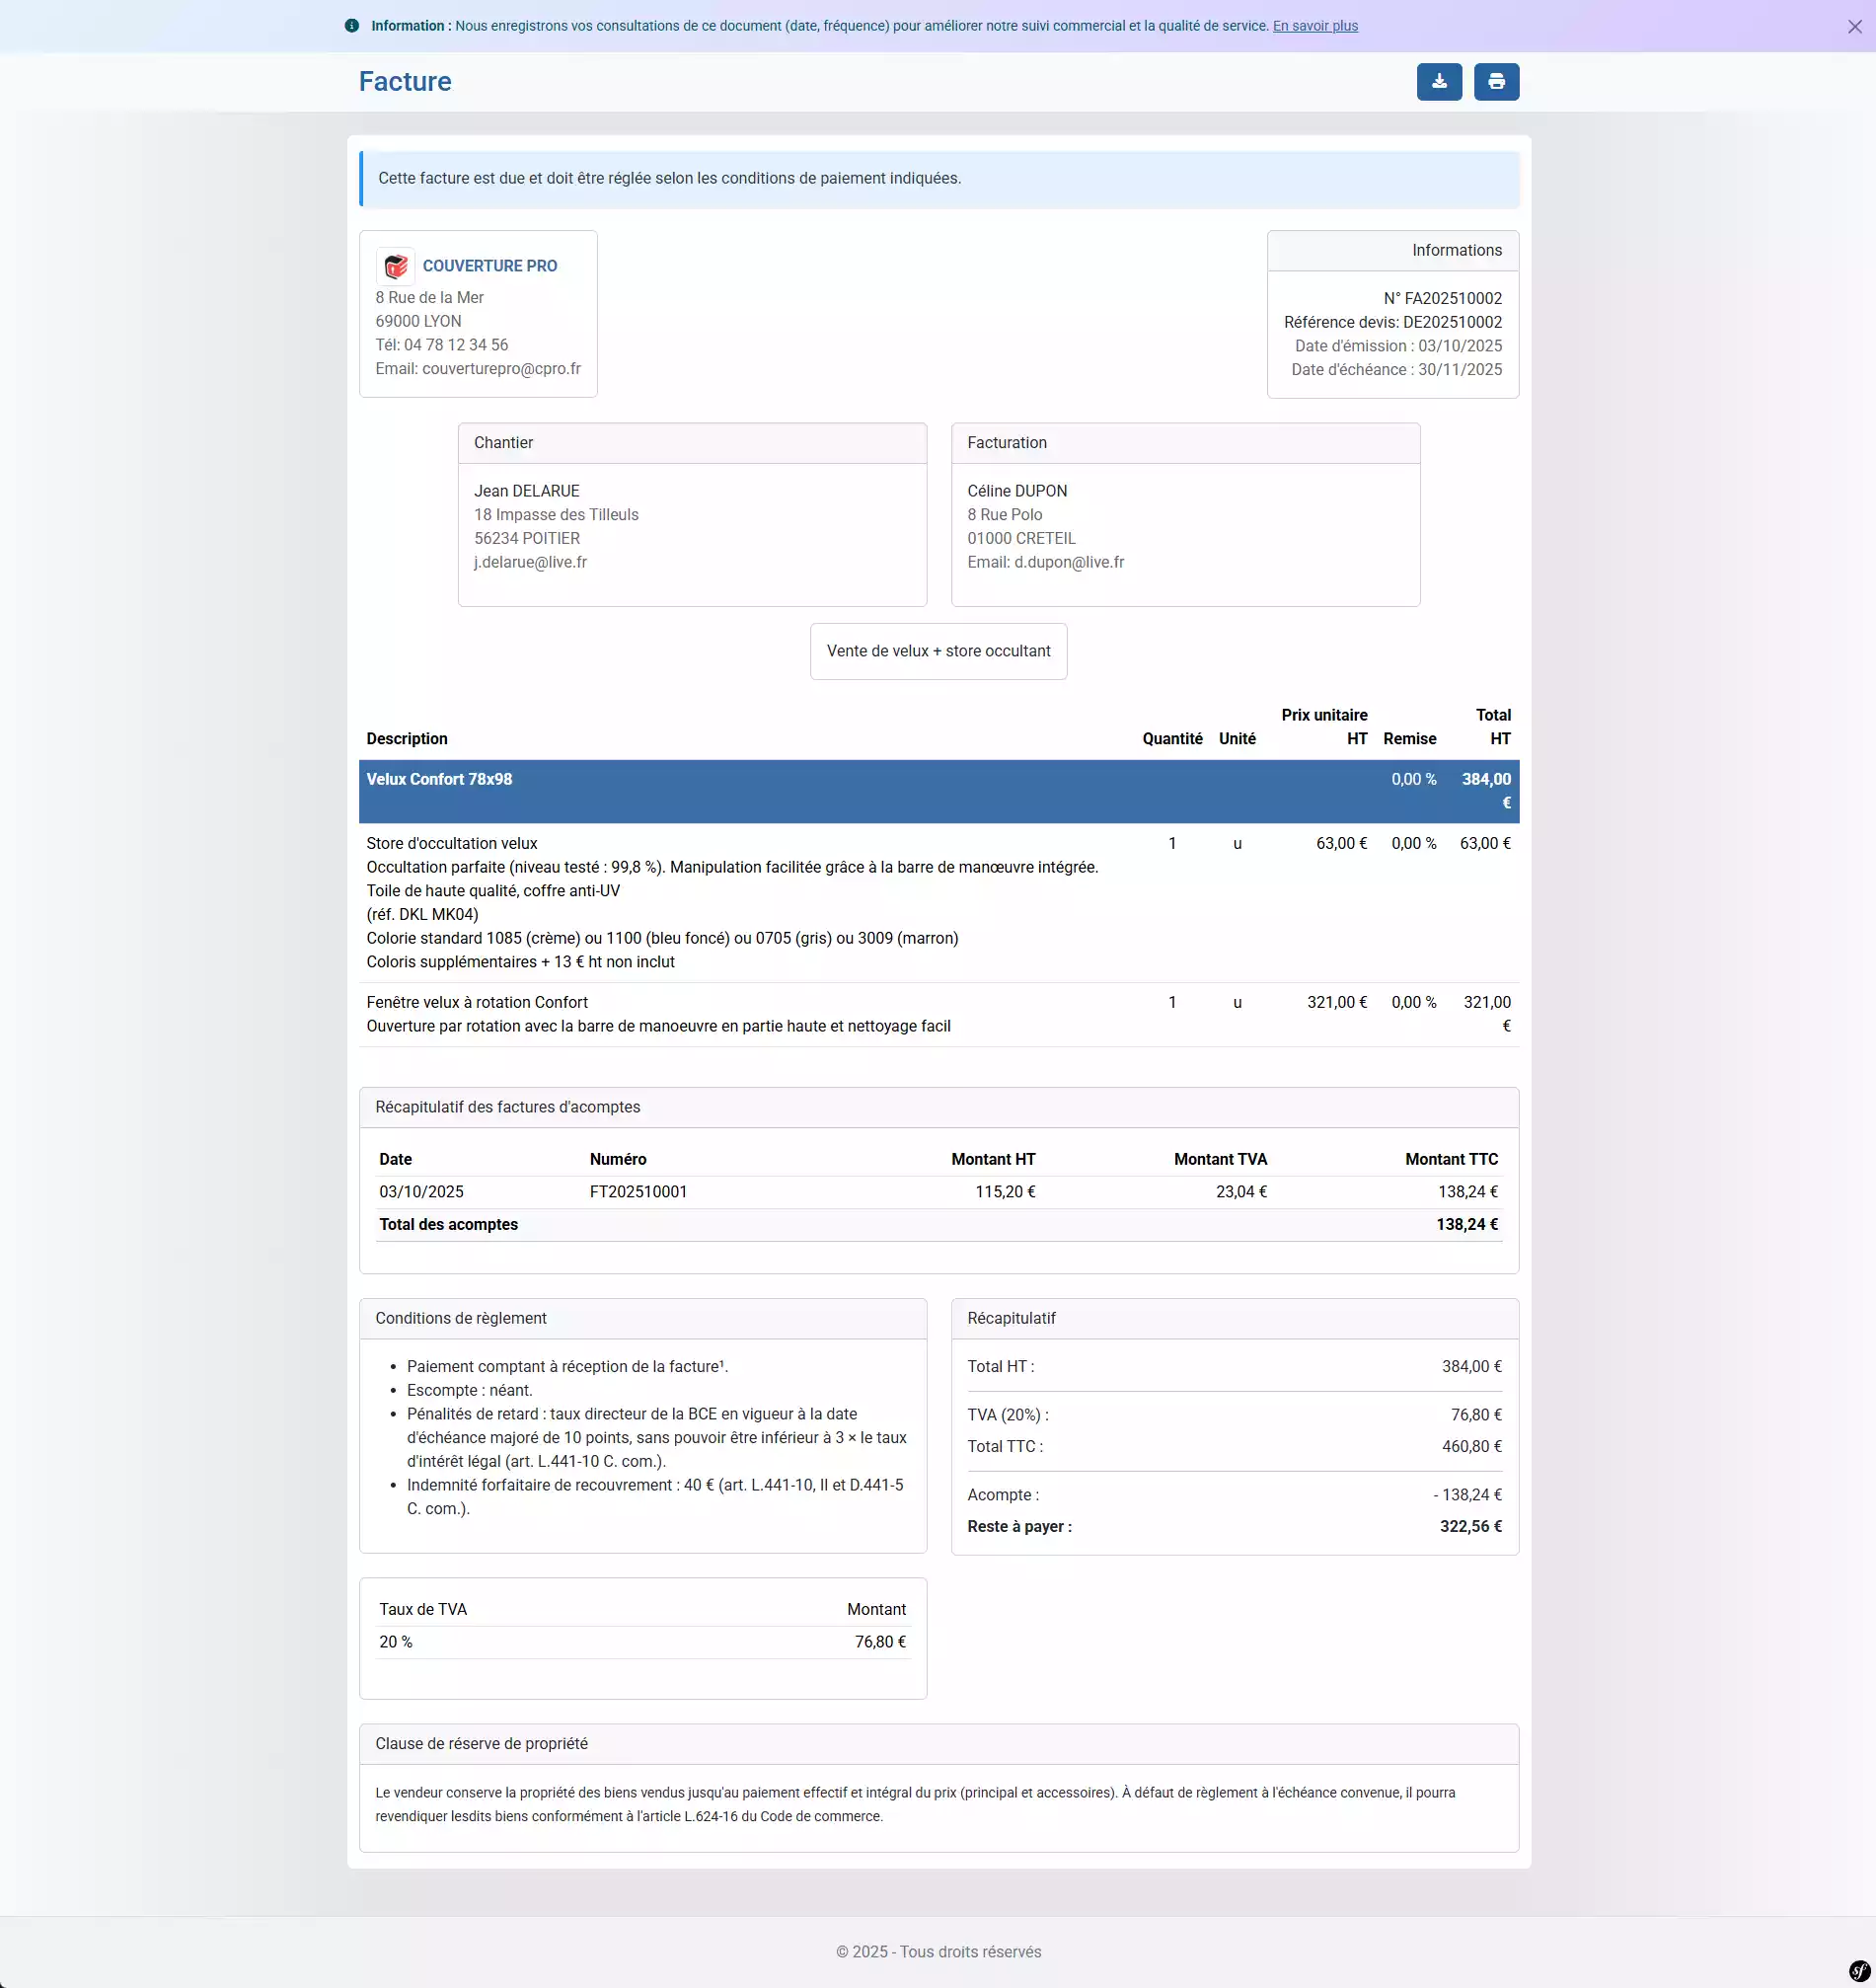Click the 'Chantier' section header

[x=503, y=442]
